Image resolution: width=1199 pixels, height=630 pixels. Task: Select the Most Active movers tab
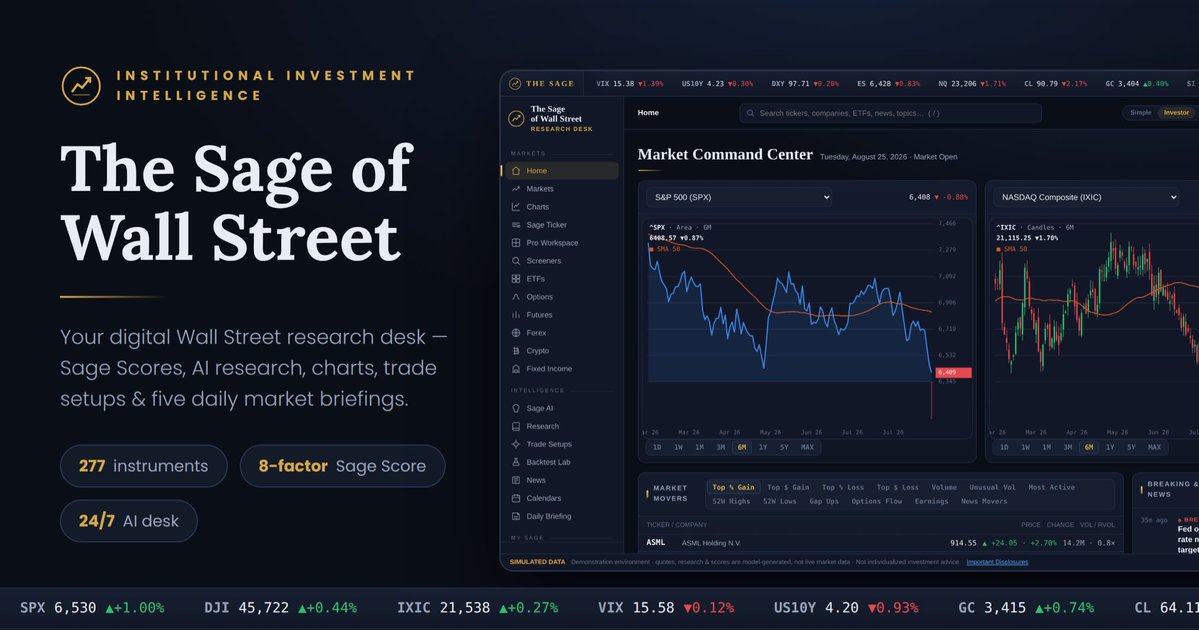point(1051,487)
